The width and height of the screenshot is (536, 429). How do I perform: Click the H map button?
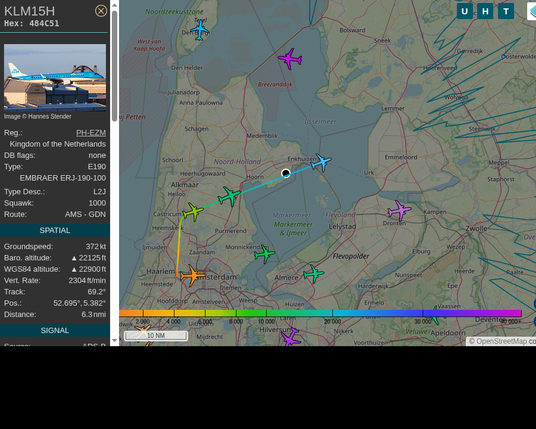coord(485,11)
